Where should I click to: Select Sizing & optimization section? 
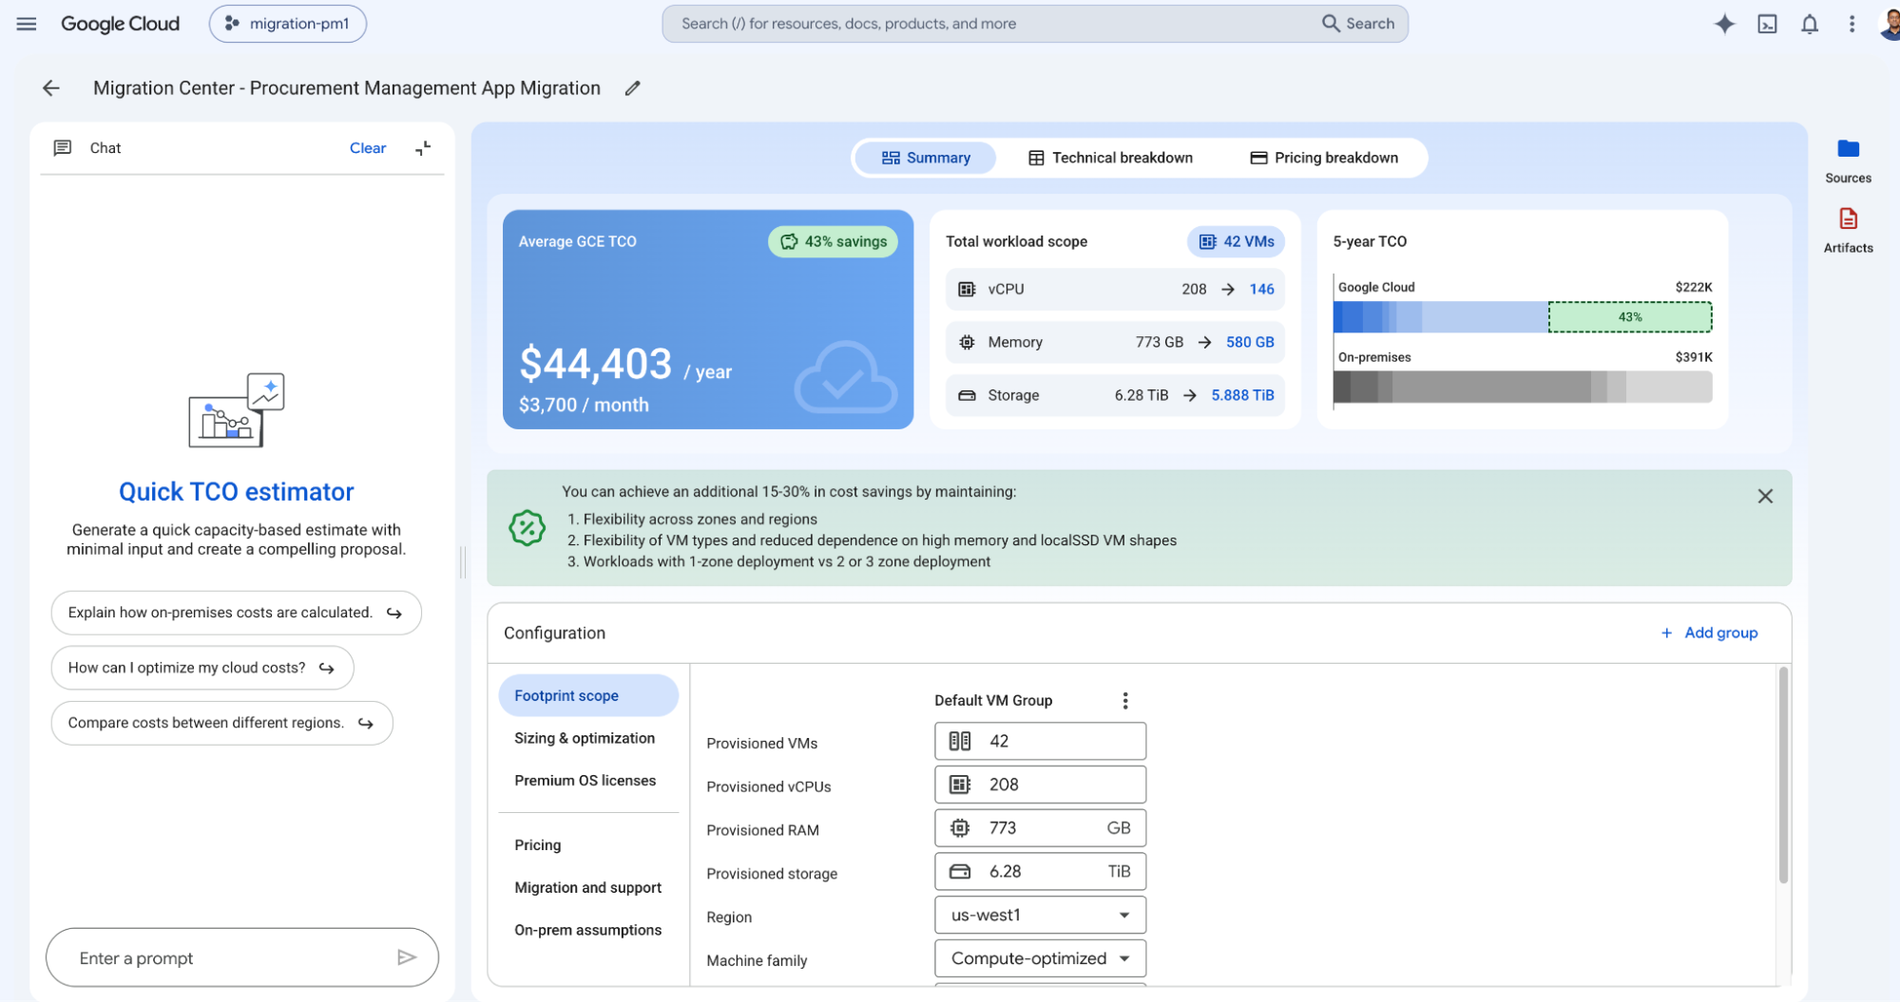coord(585,738)
